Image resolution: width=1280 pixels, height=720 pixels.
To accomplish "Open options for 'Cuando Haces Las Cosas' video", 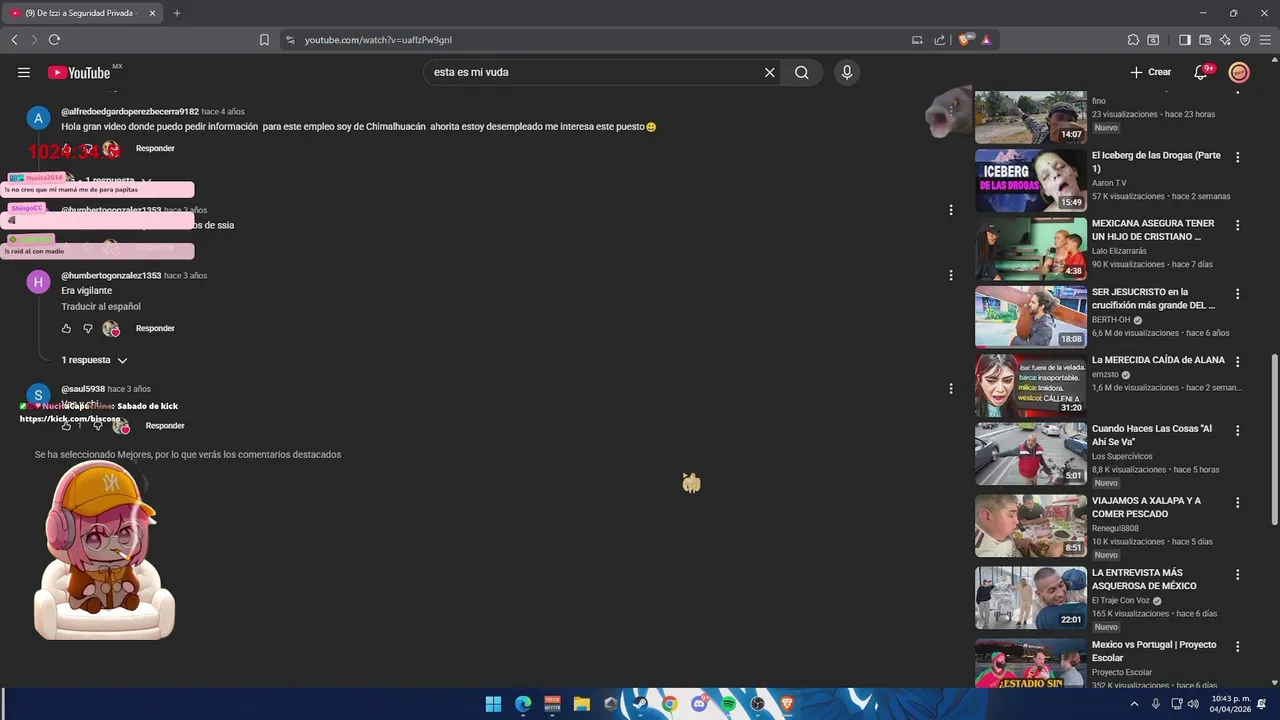I will (x=1238, y=430).
